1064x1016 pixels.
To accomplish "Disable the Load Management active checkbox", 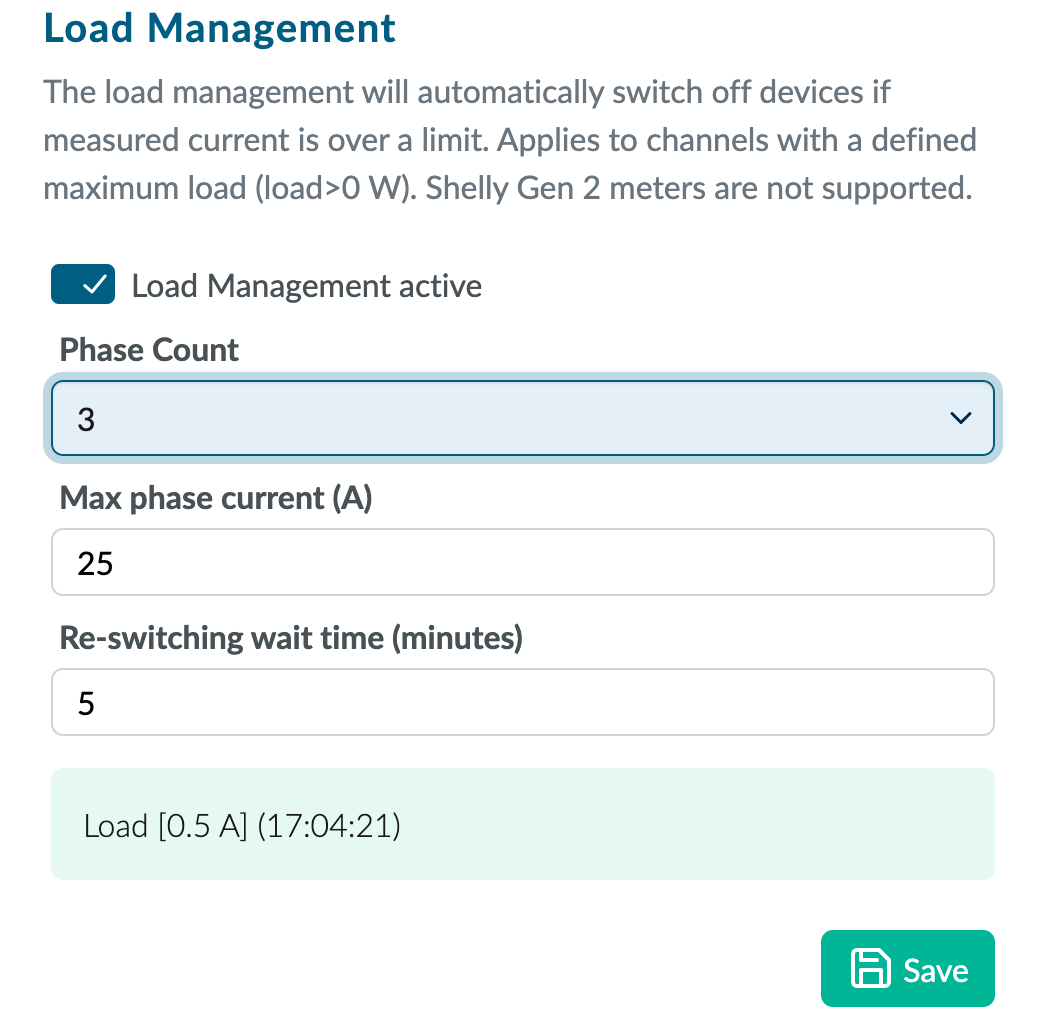I will pos(83,286).
